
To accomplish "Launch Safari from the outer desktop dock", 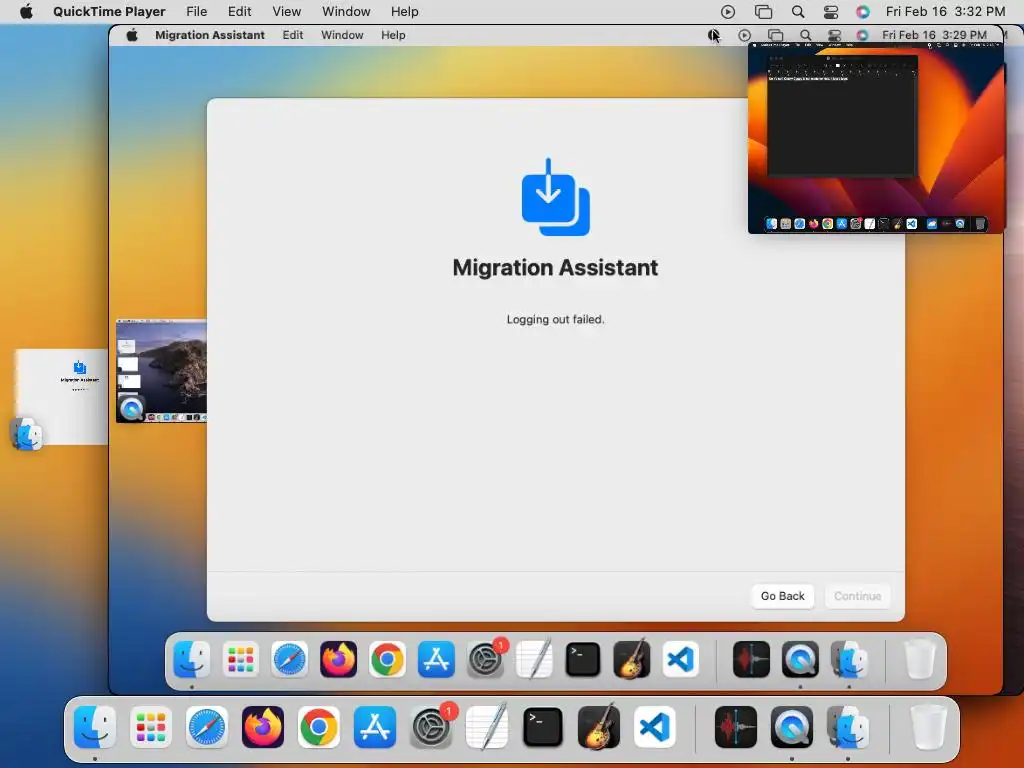I will click(207, 727).
